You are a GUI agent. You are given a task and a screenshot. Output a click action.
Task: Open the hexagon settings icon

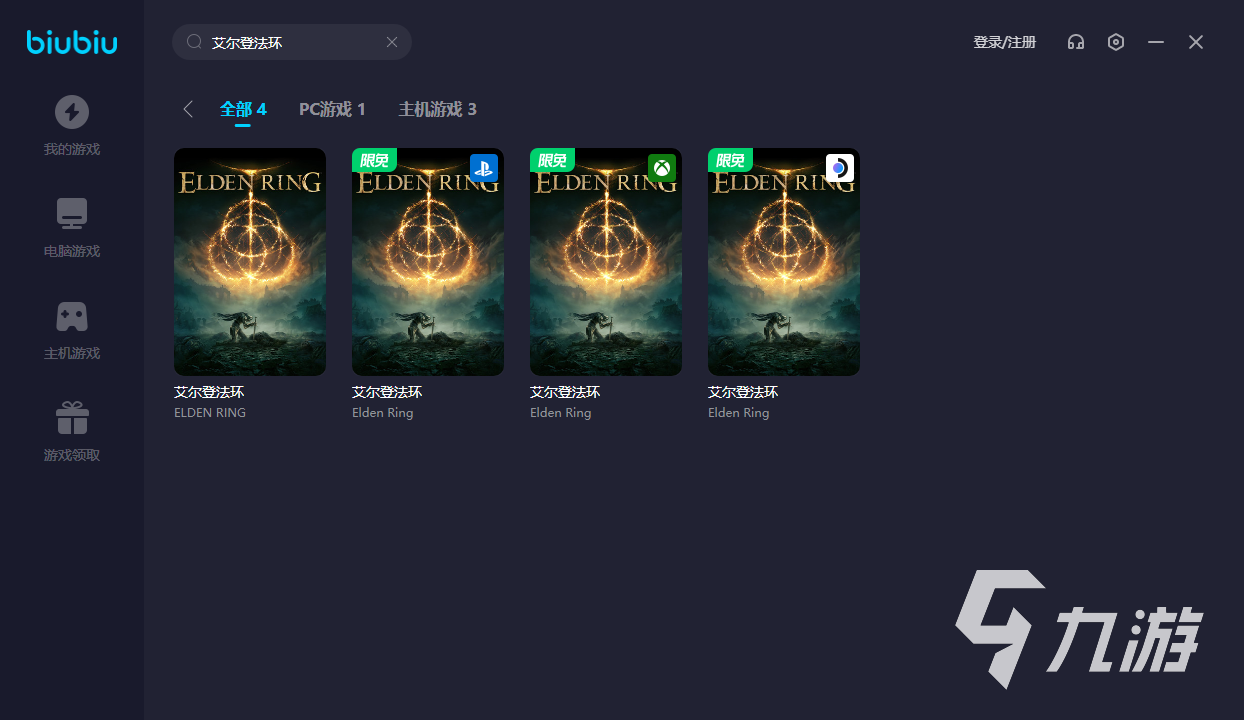(x=1116, y=42)
